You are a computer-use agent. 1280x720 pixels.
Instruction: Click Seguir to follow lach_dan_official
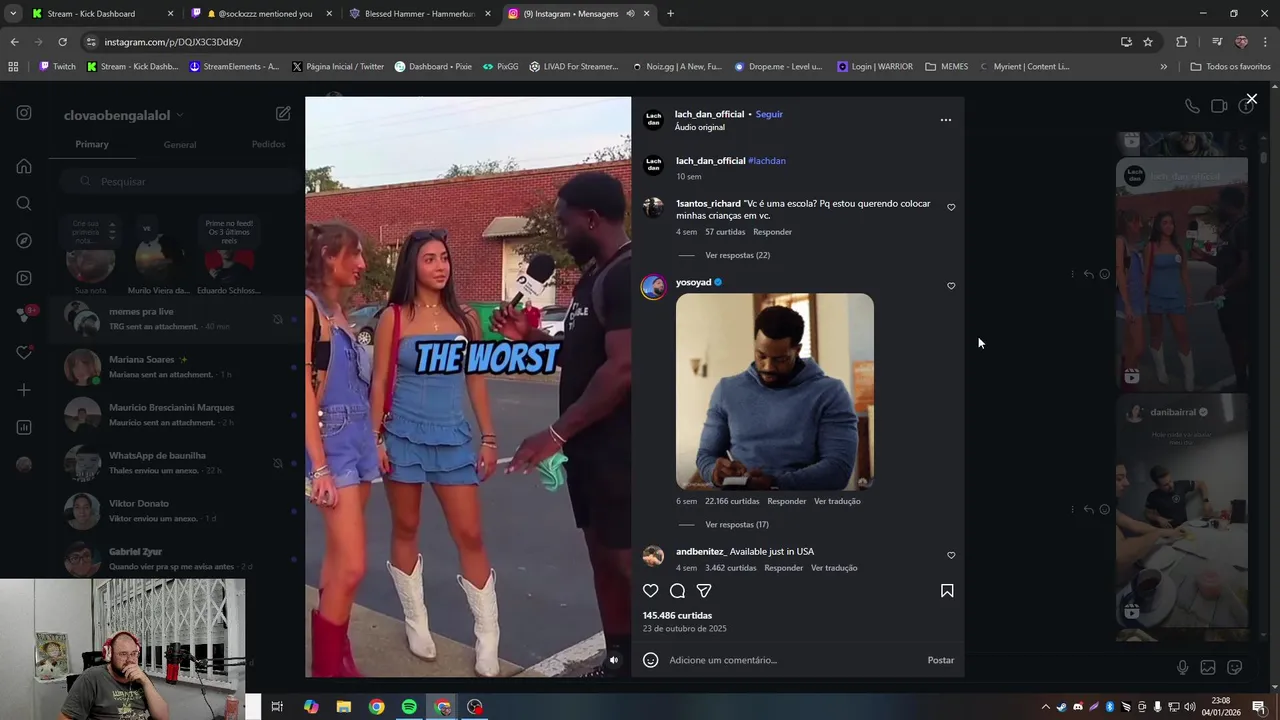coord(769,114)
